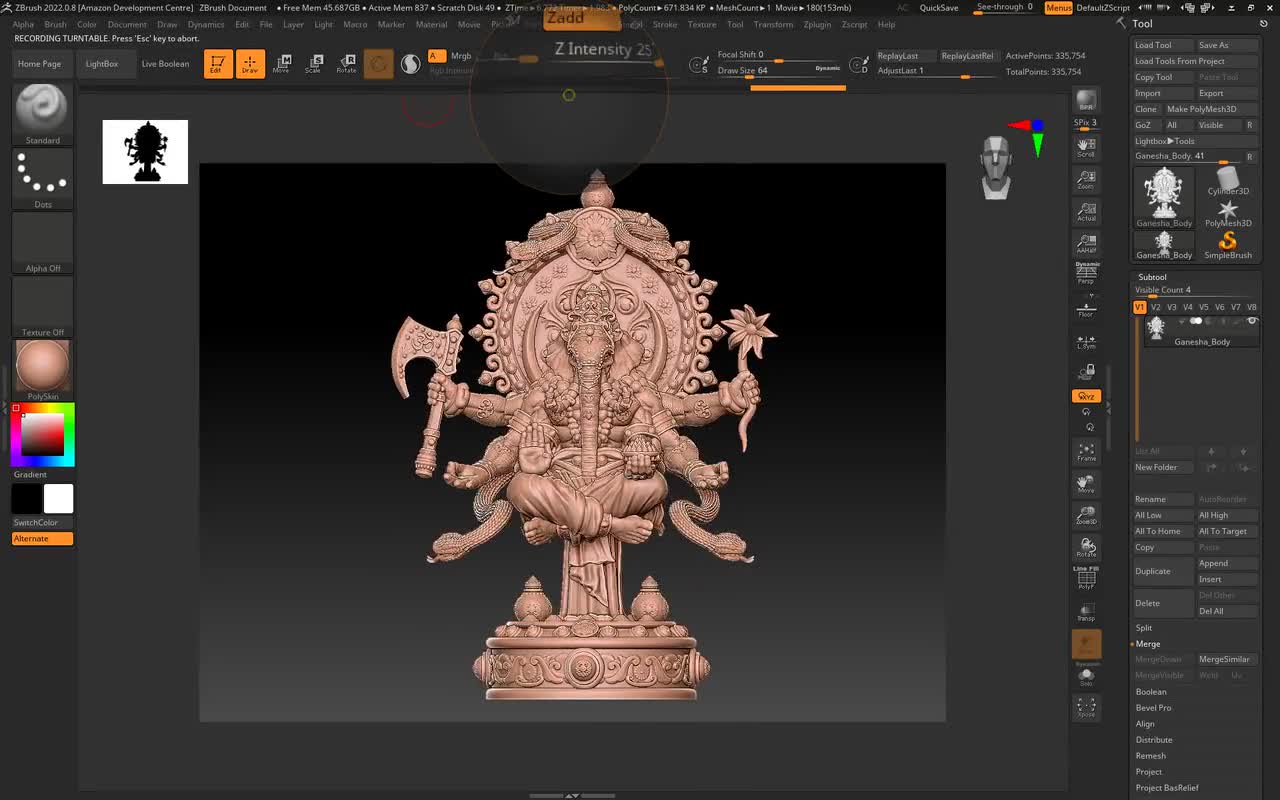Open the Standard brush picker
The height and width of the screenshot is (800, 1280).
tap(42, 114)
